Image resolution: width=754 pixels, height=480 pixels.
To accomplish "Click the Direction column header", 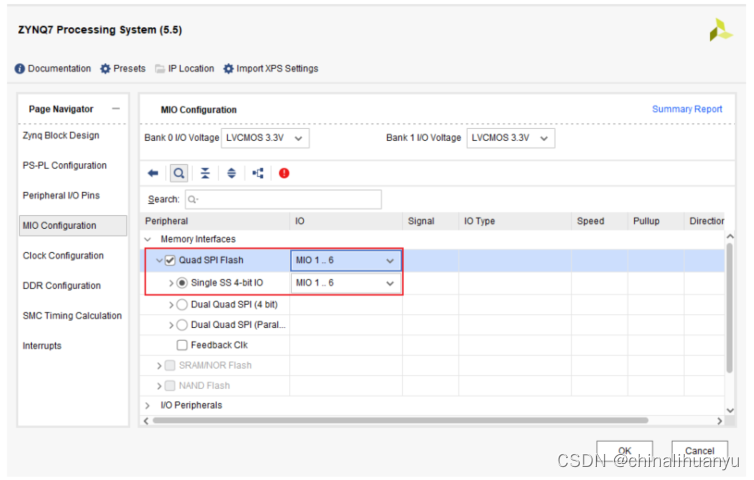I will tap(704, 221).
